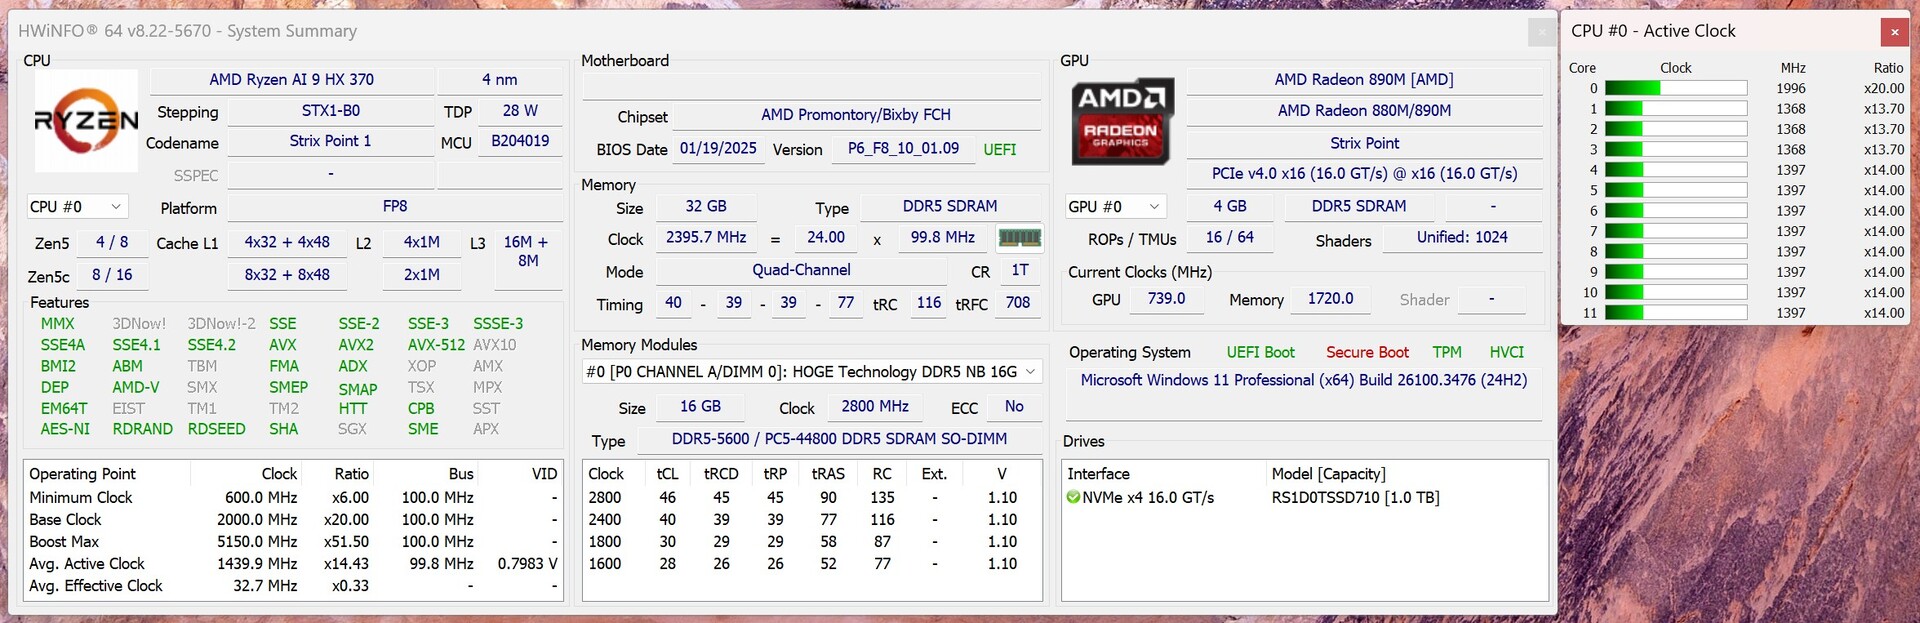1920x623 pixels.
Task: Expand the memory module selection dropdown
Action: tap(812, 372)
